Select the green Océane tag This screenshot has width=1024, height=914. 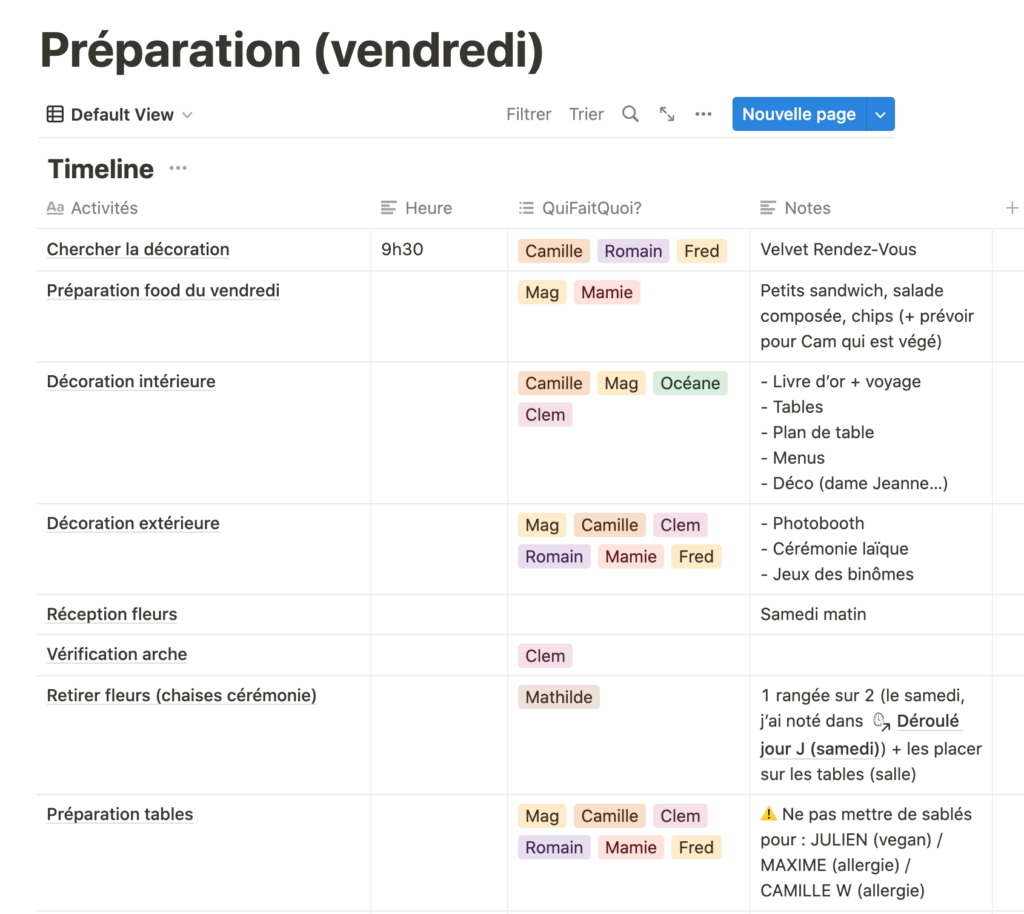[x=690, y=383]
